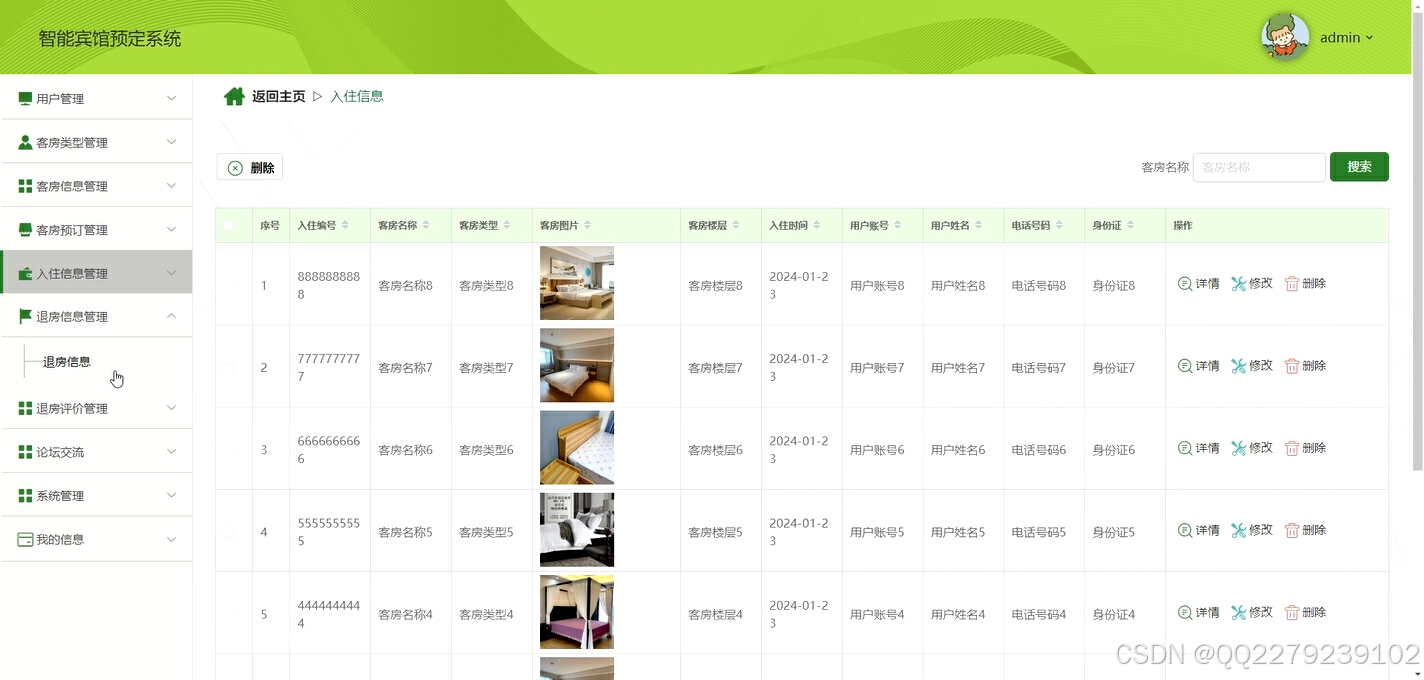This screenshot has height=680, width=1424.
Task: Expand the 系统管理 menu
Action: 62,494
